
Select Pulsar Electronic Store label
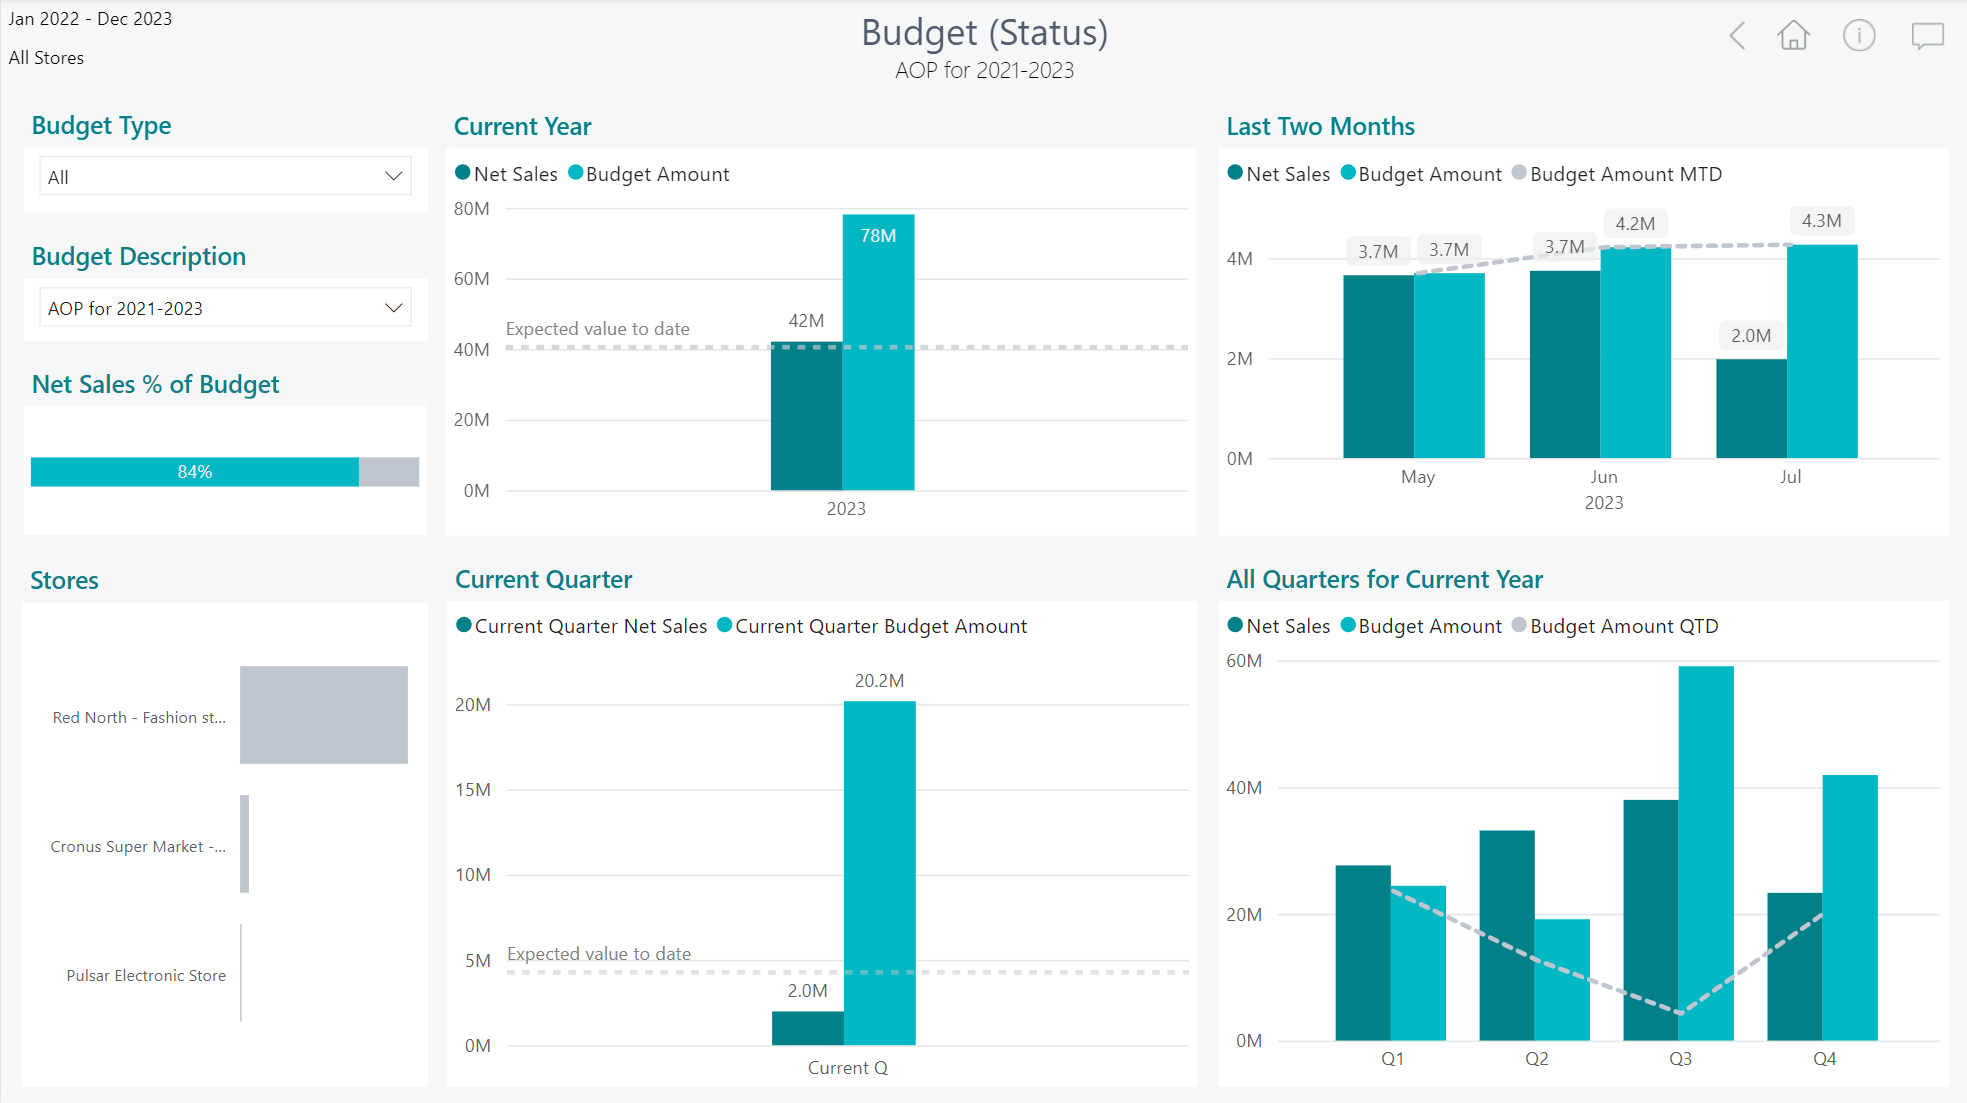pos(146,975)
